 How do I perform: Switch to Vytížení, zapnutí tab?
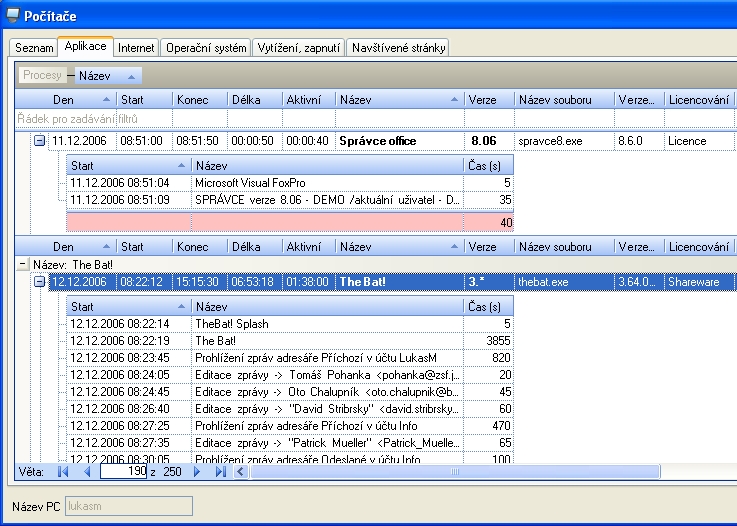click(298, 48)
